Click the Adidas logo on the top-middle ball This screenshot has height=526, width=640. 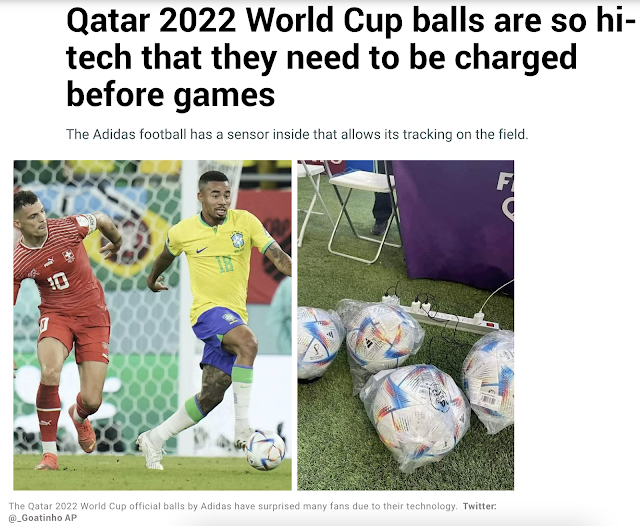[369, 342]
